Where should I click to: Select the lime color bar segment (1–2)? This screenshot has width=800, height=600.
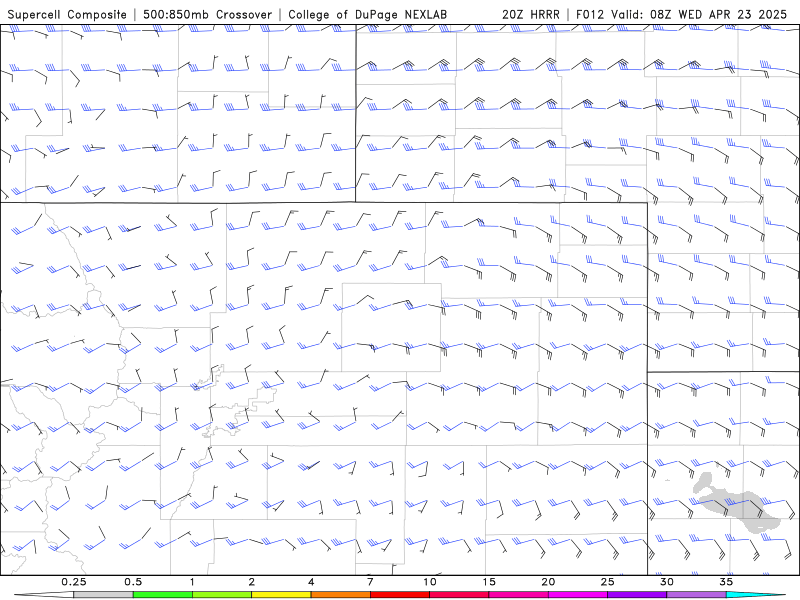click(x=222, y=595)
